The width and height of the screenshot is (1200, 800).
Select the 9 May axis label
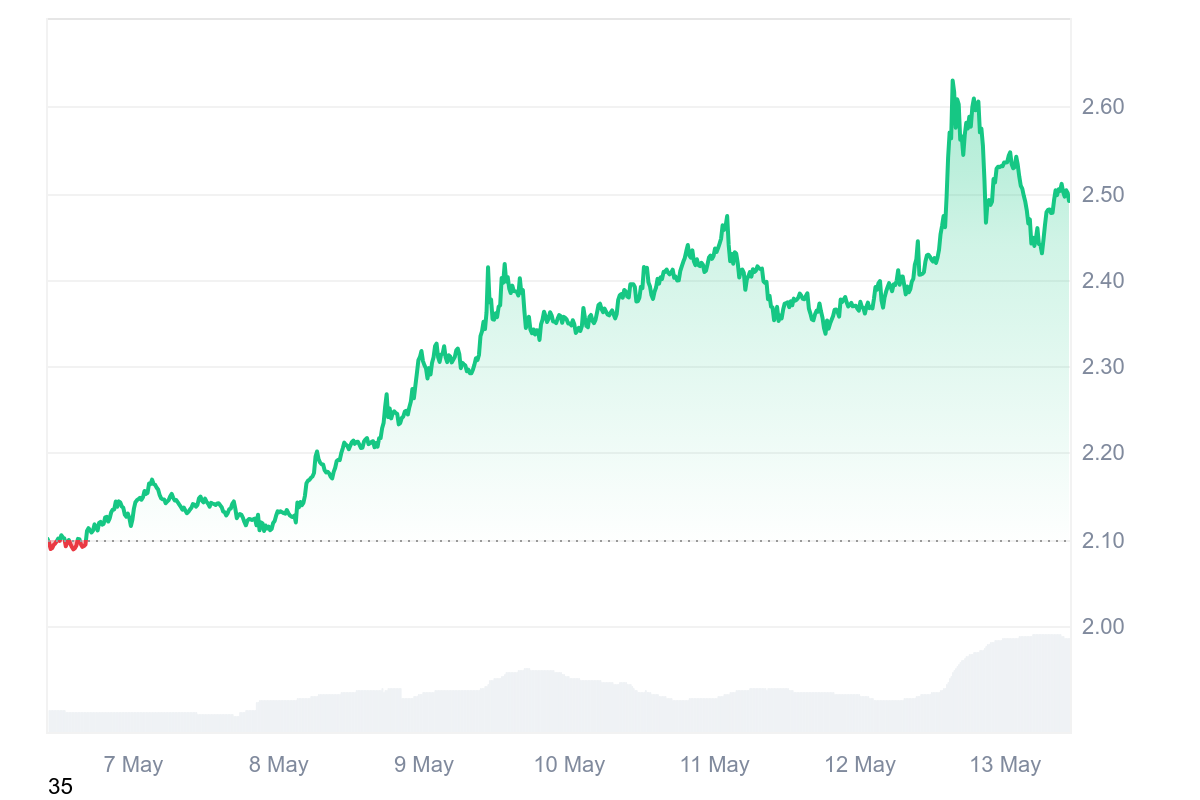424,765
